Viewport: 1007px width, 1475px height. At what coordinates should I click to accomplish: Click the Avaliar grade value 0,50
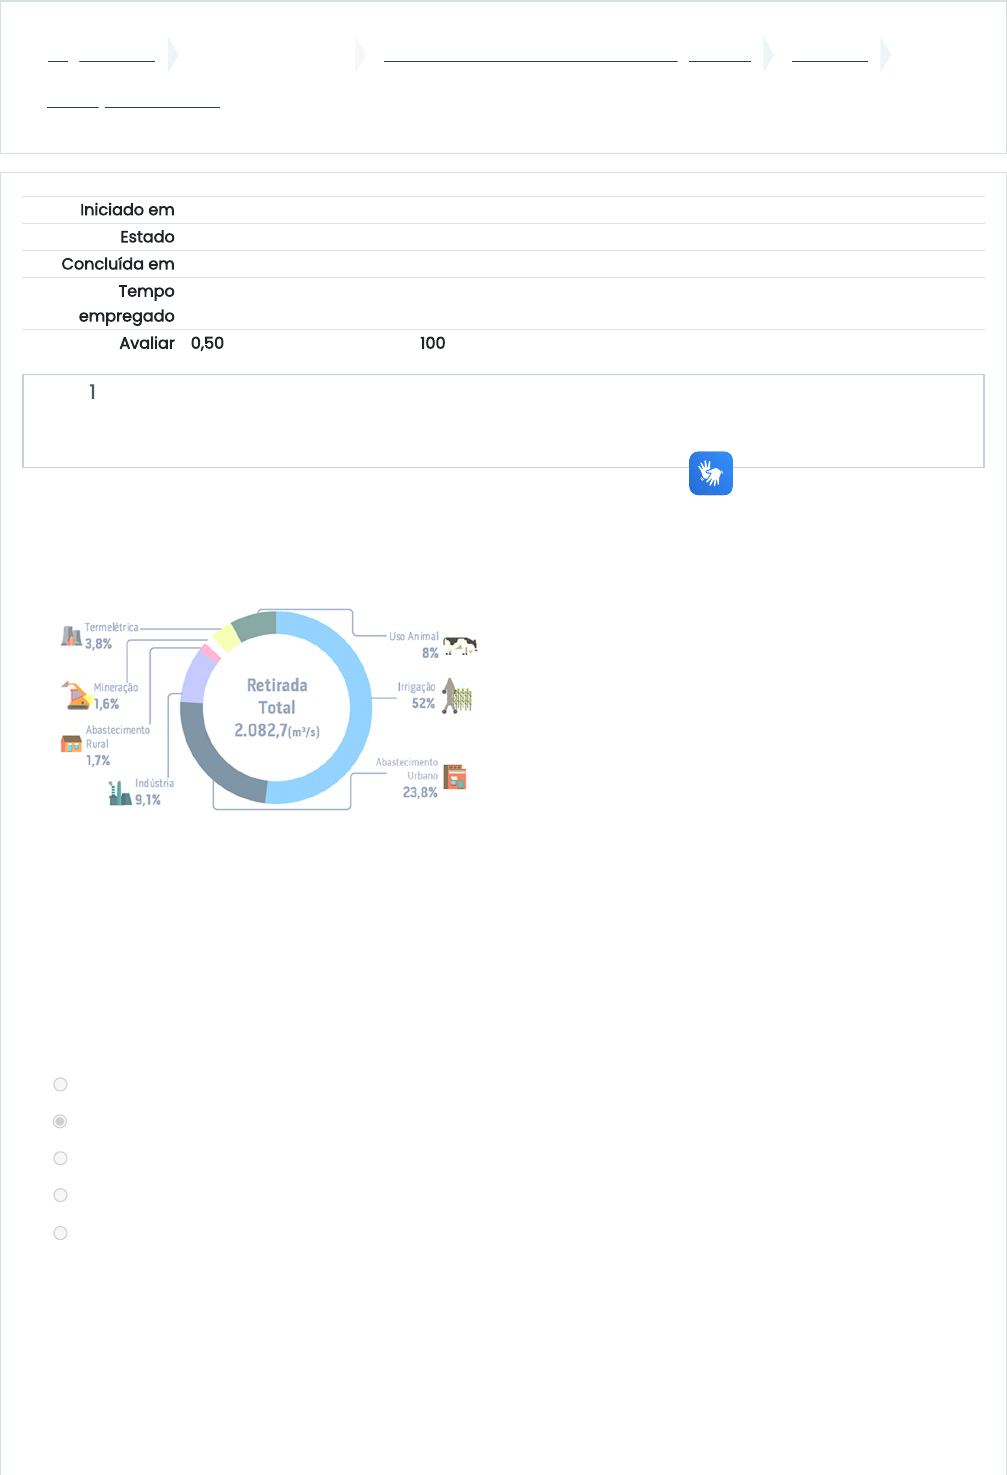tap(207, 343)
